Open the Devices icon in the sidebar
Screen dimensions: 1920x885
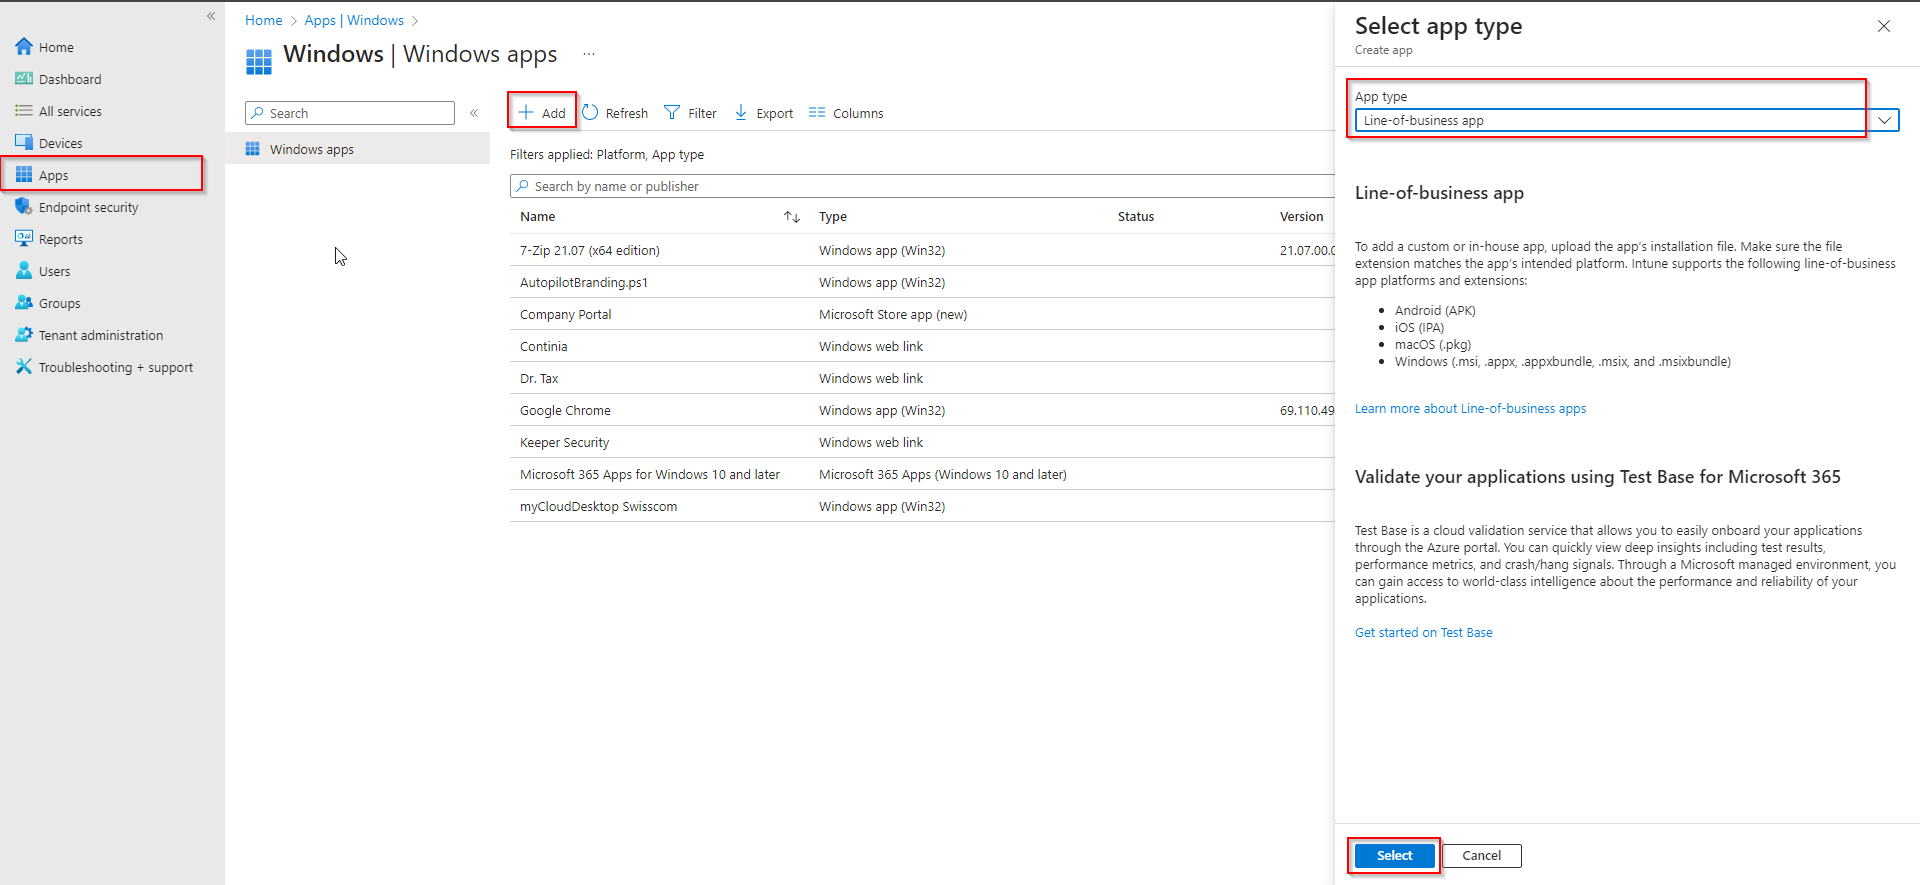[x=24, y=143]
